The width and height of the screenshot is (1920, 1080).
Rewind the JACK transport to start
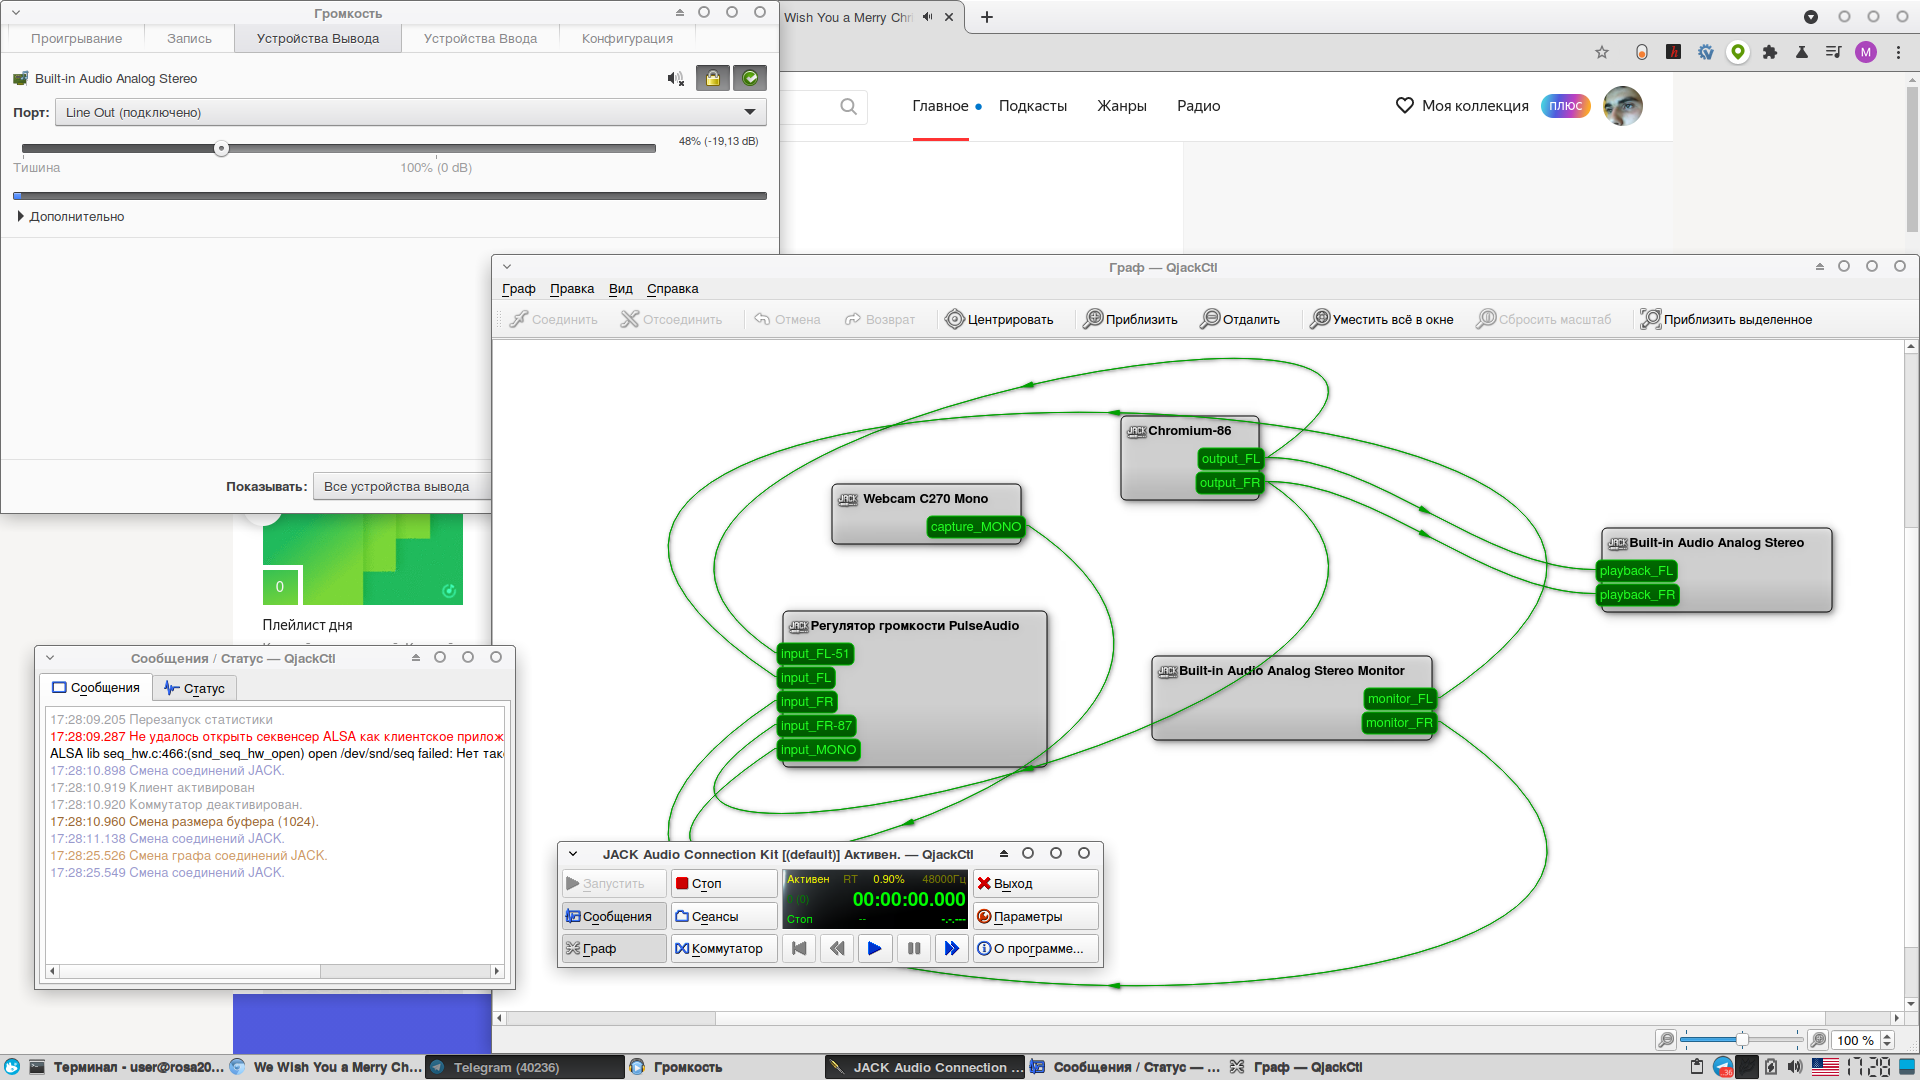(x=799, y=948)
